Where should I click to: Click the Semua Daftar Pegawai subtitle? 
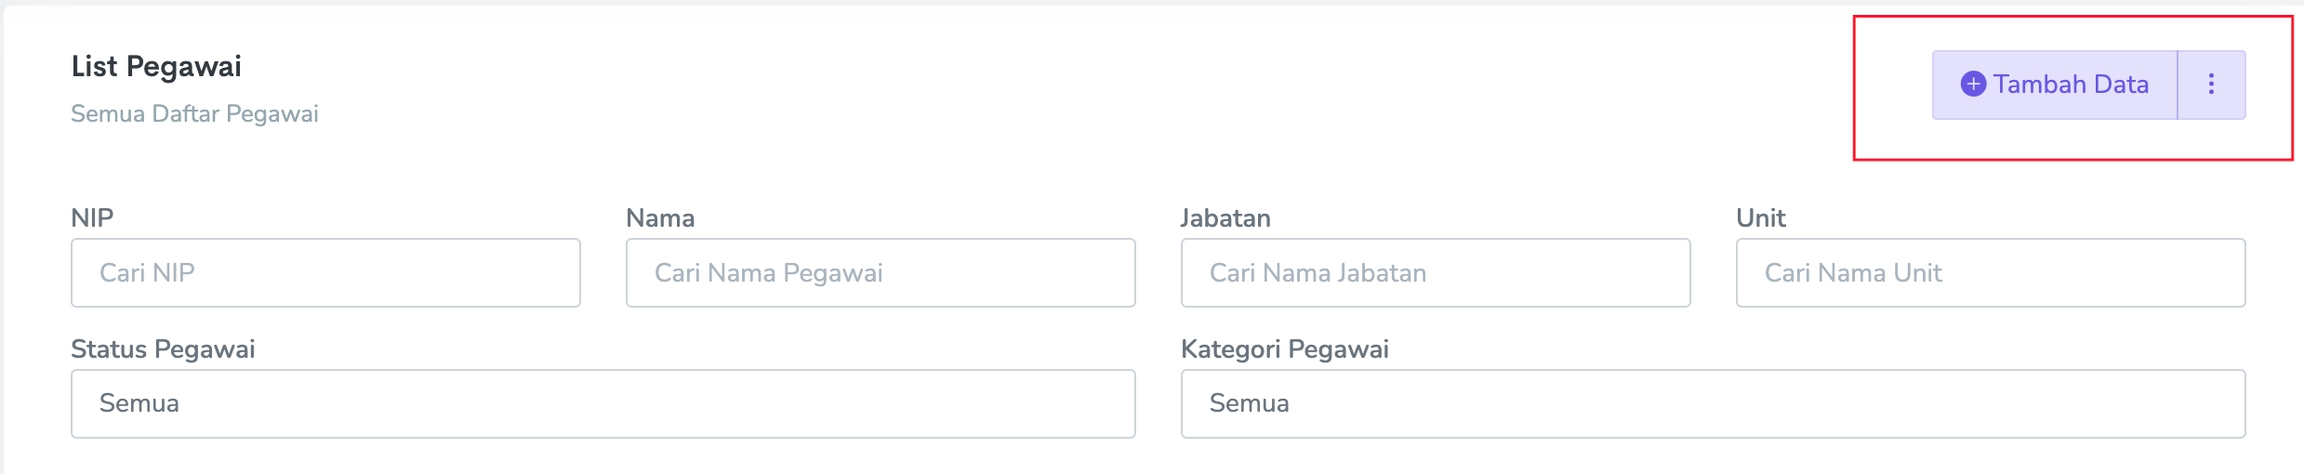click(194, 114)
